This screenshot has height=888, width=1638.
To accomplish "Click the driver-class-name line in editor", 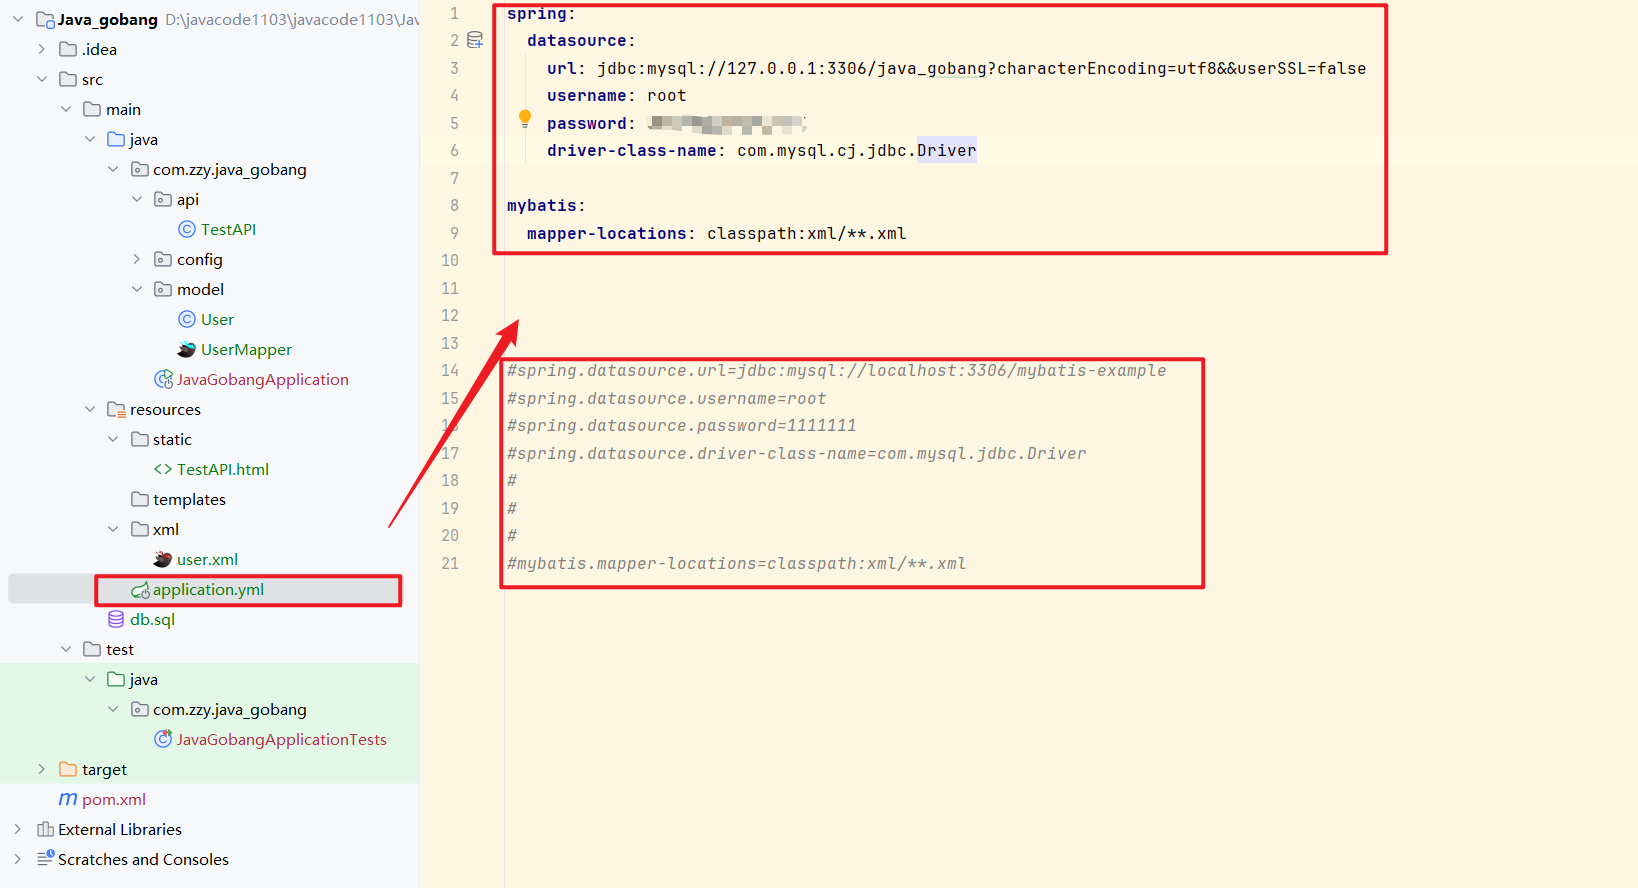I will pyautogui.click(x=761, y=150).
